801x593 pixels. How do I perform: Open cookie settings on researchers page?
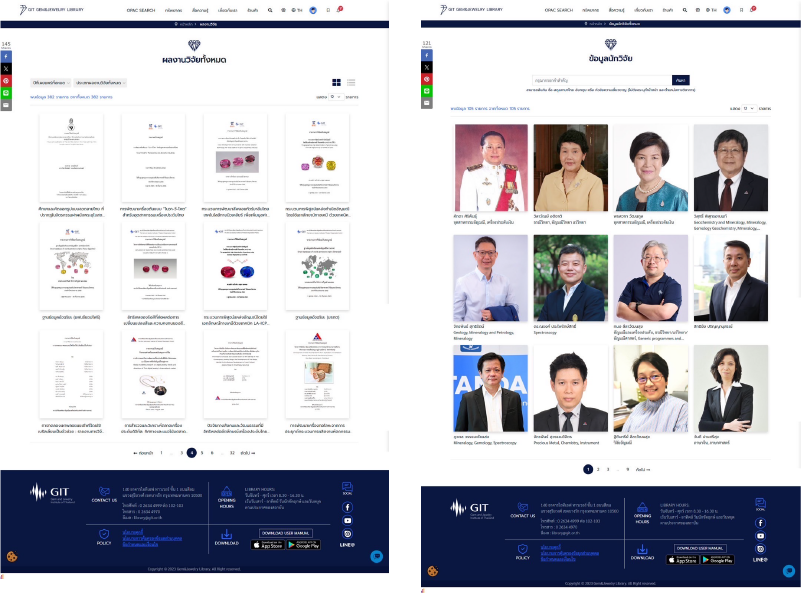pos(433,571)
